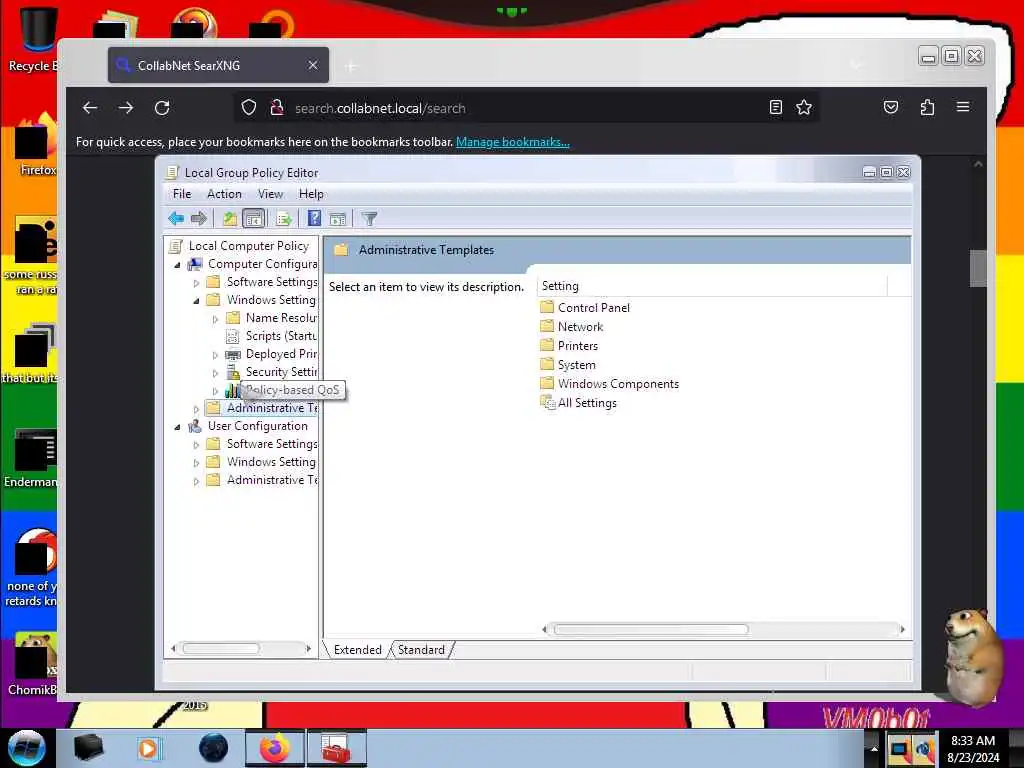This screenshot has width=1024, height=768.
Task: Open Firefox Extensions puzzle icon
Action: coord(927,108)
